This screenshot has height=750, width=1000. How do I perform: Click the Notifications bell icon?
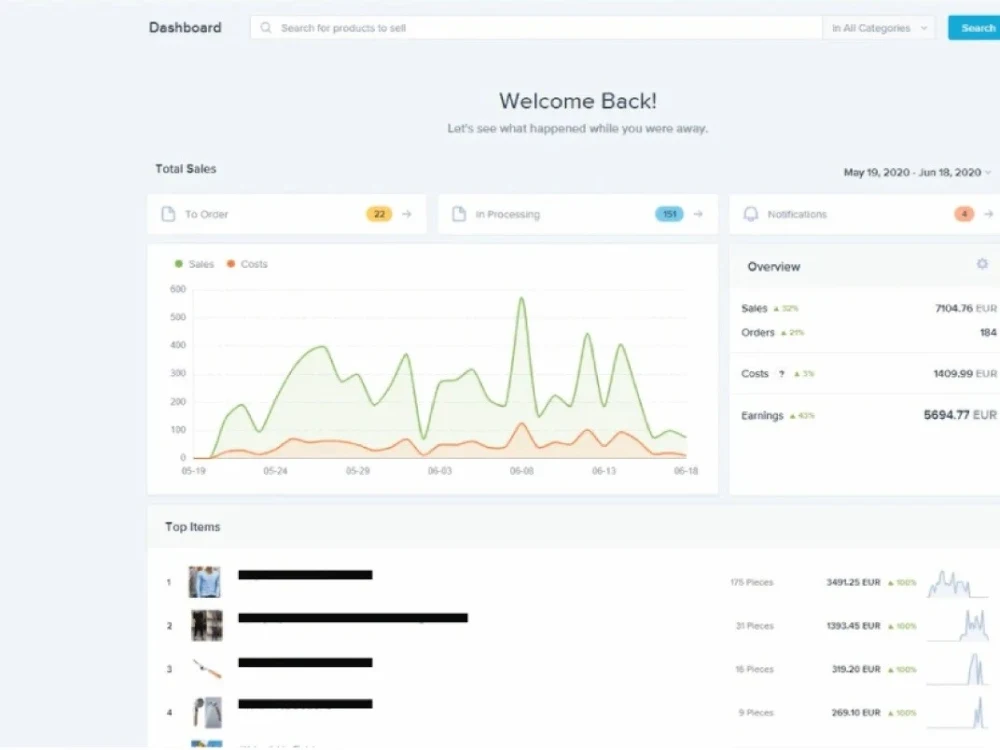point(751,214)
